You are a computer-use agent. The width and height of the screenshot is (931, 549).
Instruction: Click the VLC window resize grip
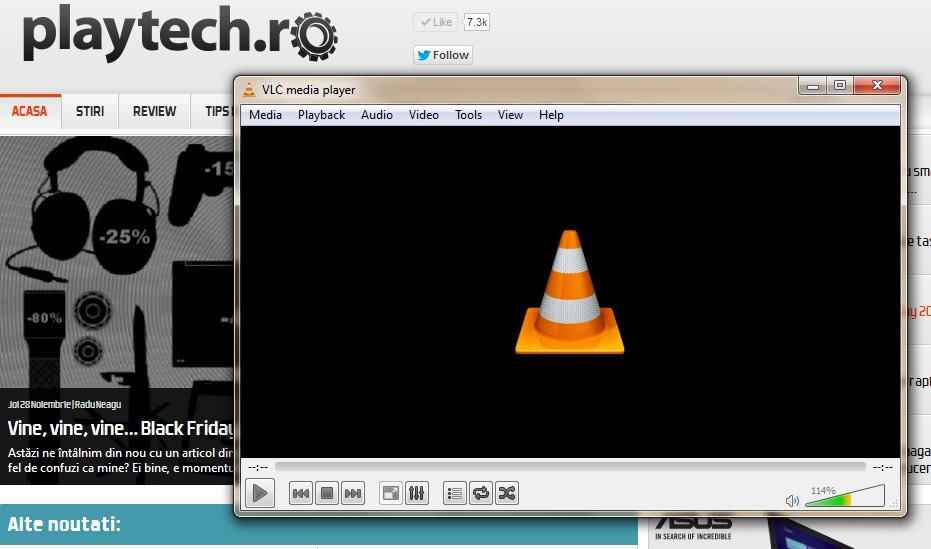894,503
